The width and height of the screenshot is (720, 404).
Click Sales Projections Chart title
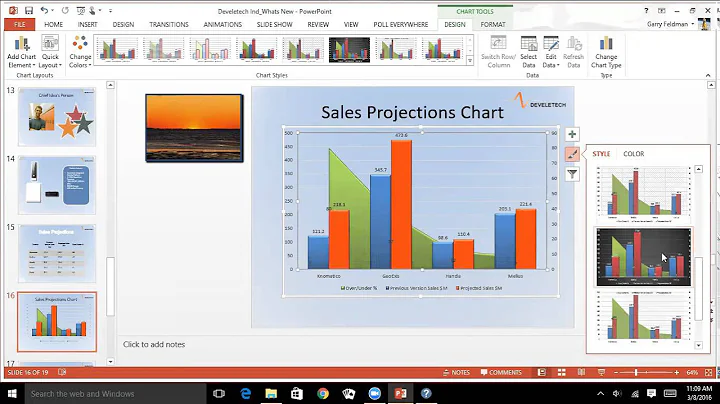click(412, 112)
